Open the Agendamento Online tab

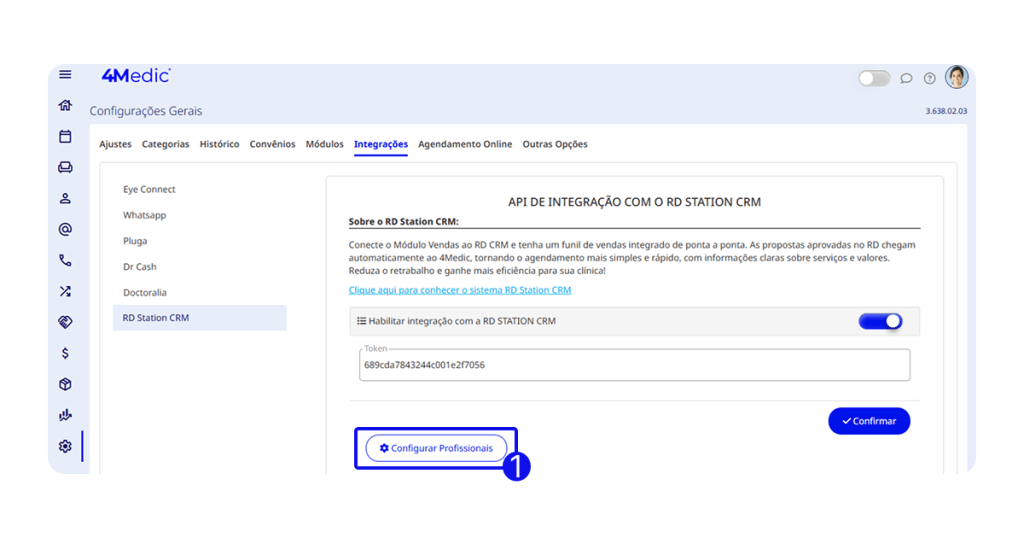[465, 144]
